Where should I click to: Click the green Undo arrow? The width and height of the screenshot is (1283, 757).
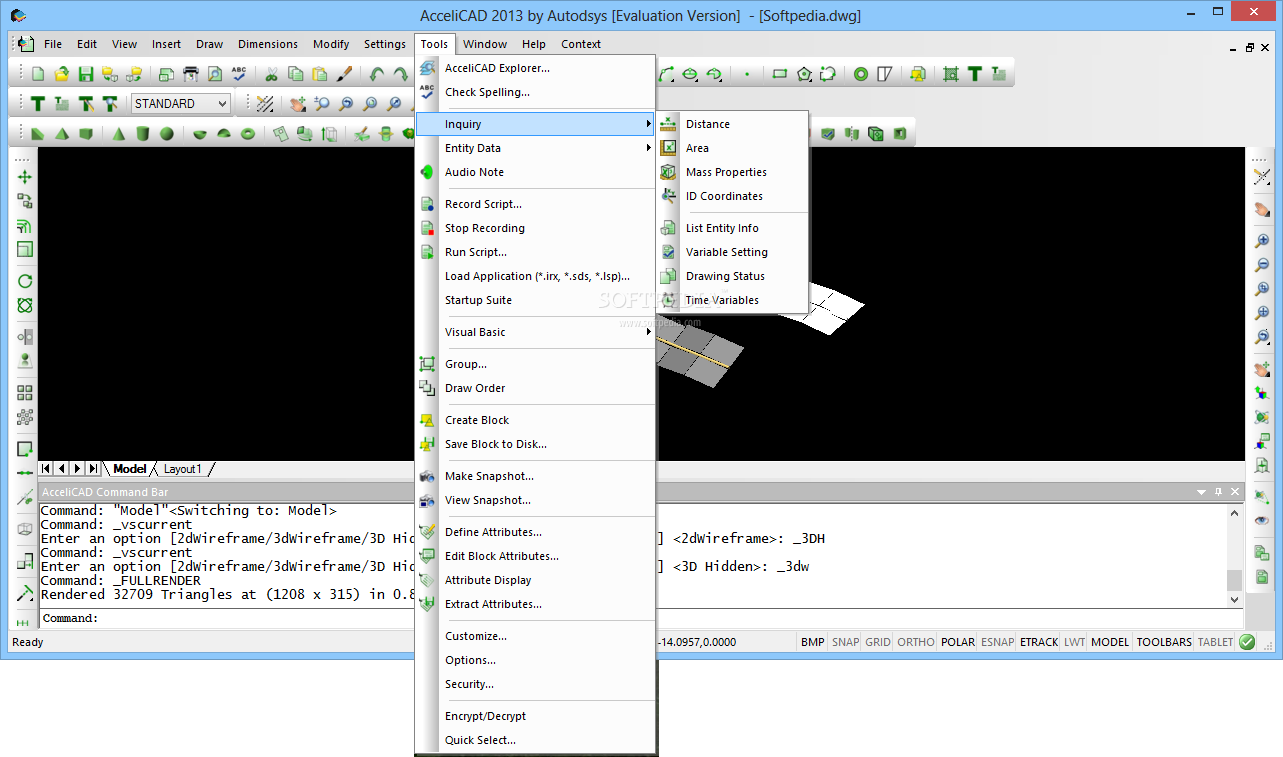click(376, 74)
